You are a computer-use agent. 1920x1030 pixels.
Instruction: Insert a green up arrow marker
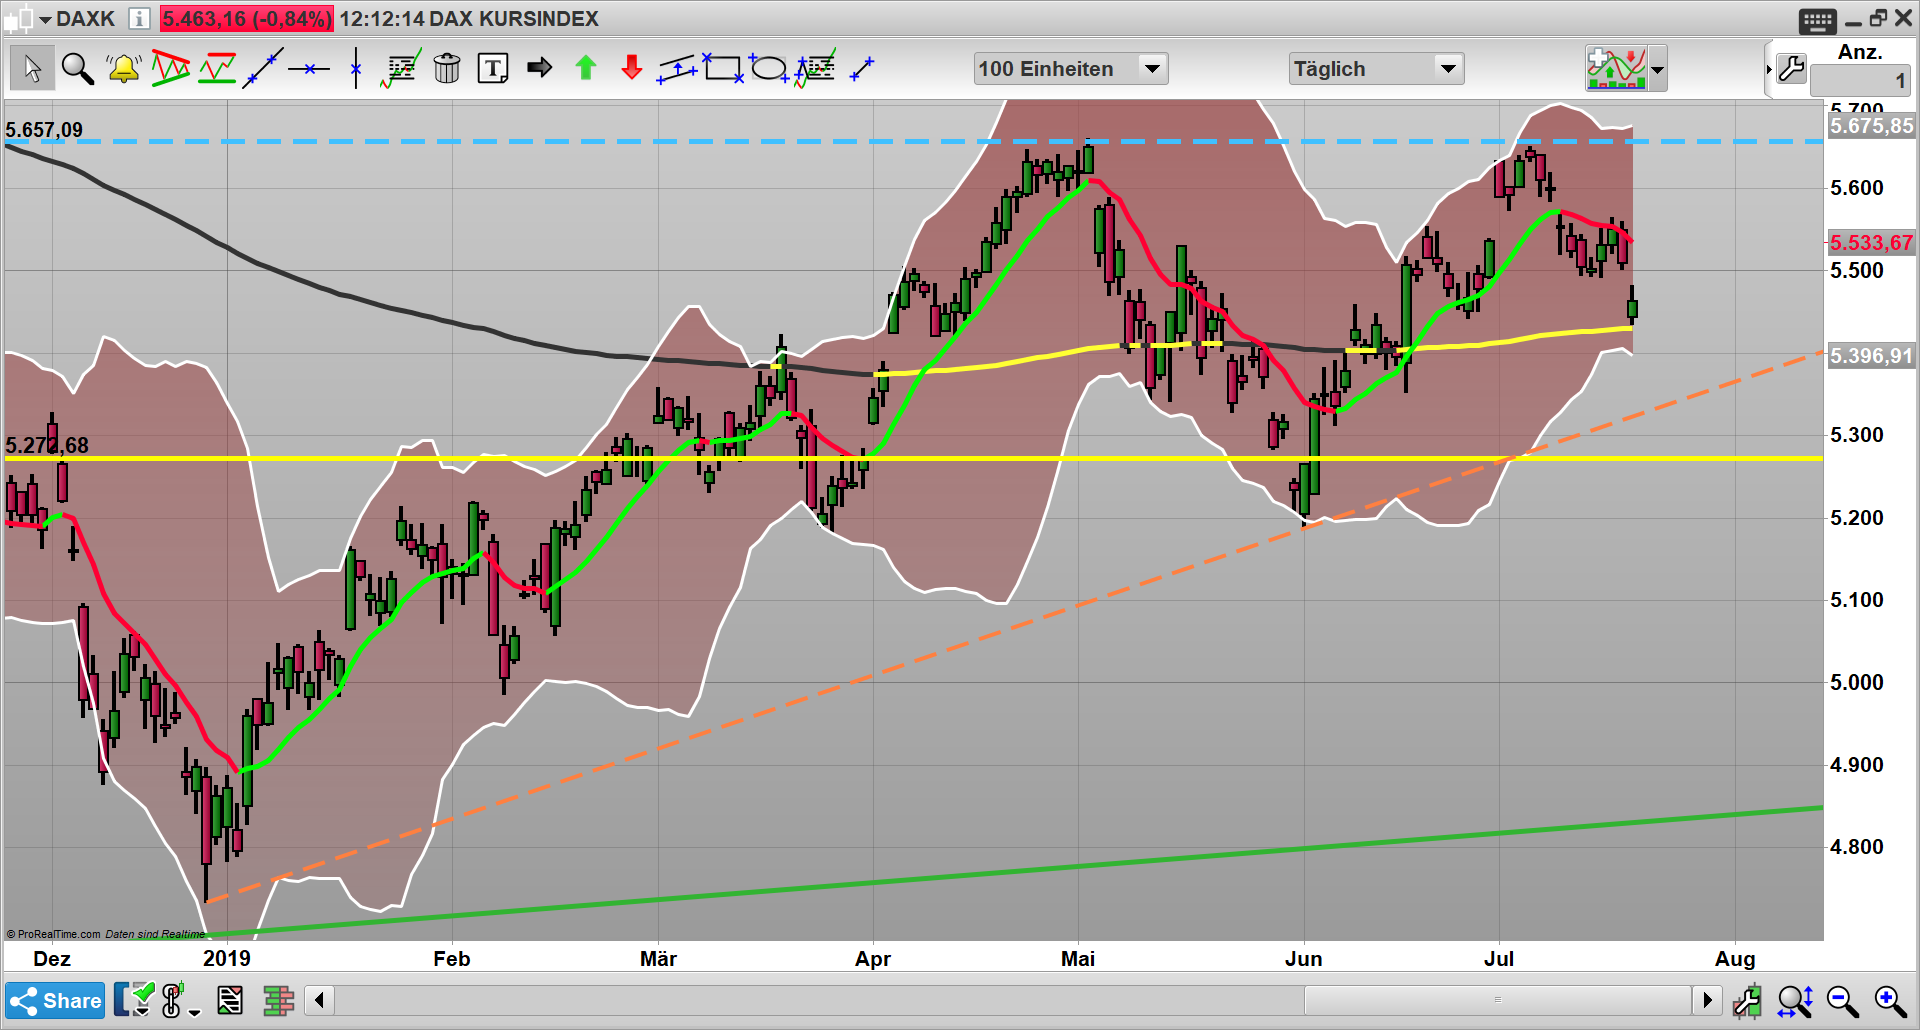pyautogui.click(x=586, y=68)
